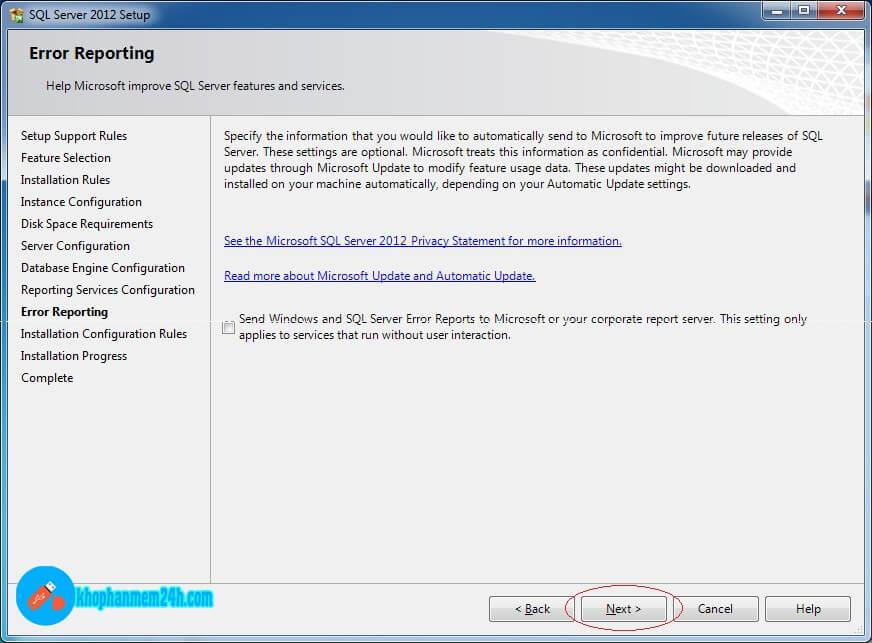Open Read more about Microsoft Update link
Screen dimensions: 872x643
tap(379, 276)
